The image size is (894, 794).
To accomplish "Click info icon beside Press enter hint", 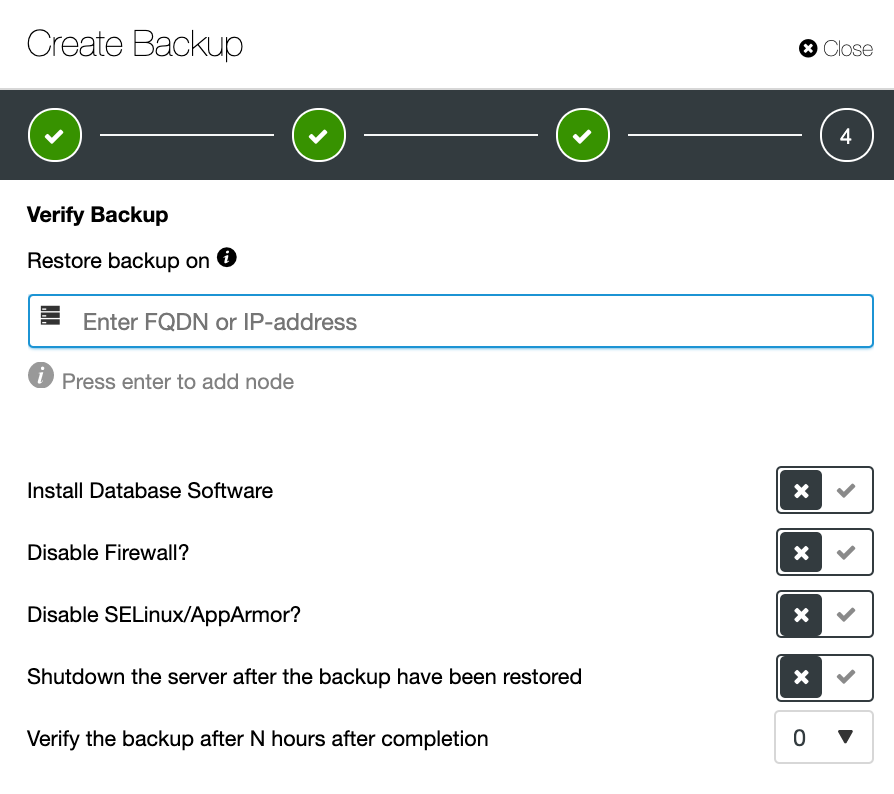I will click(x=41, y=376).
